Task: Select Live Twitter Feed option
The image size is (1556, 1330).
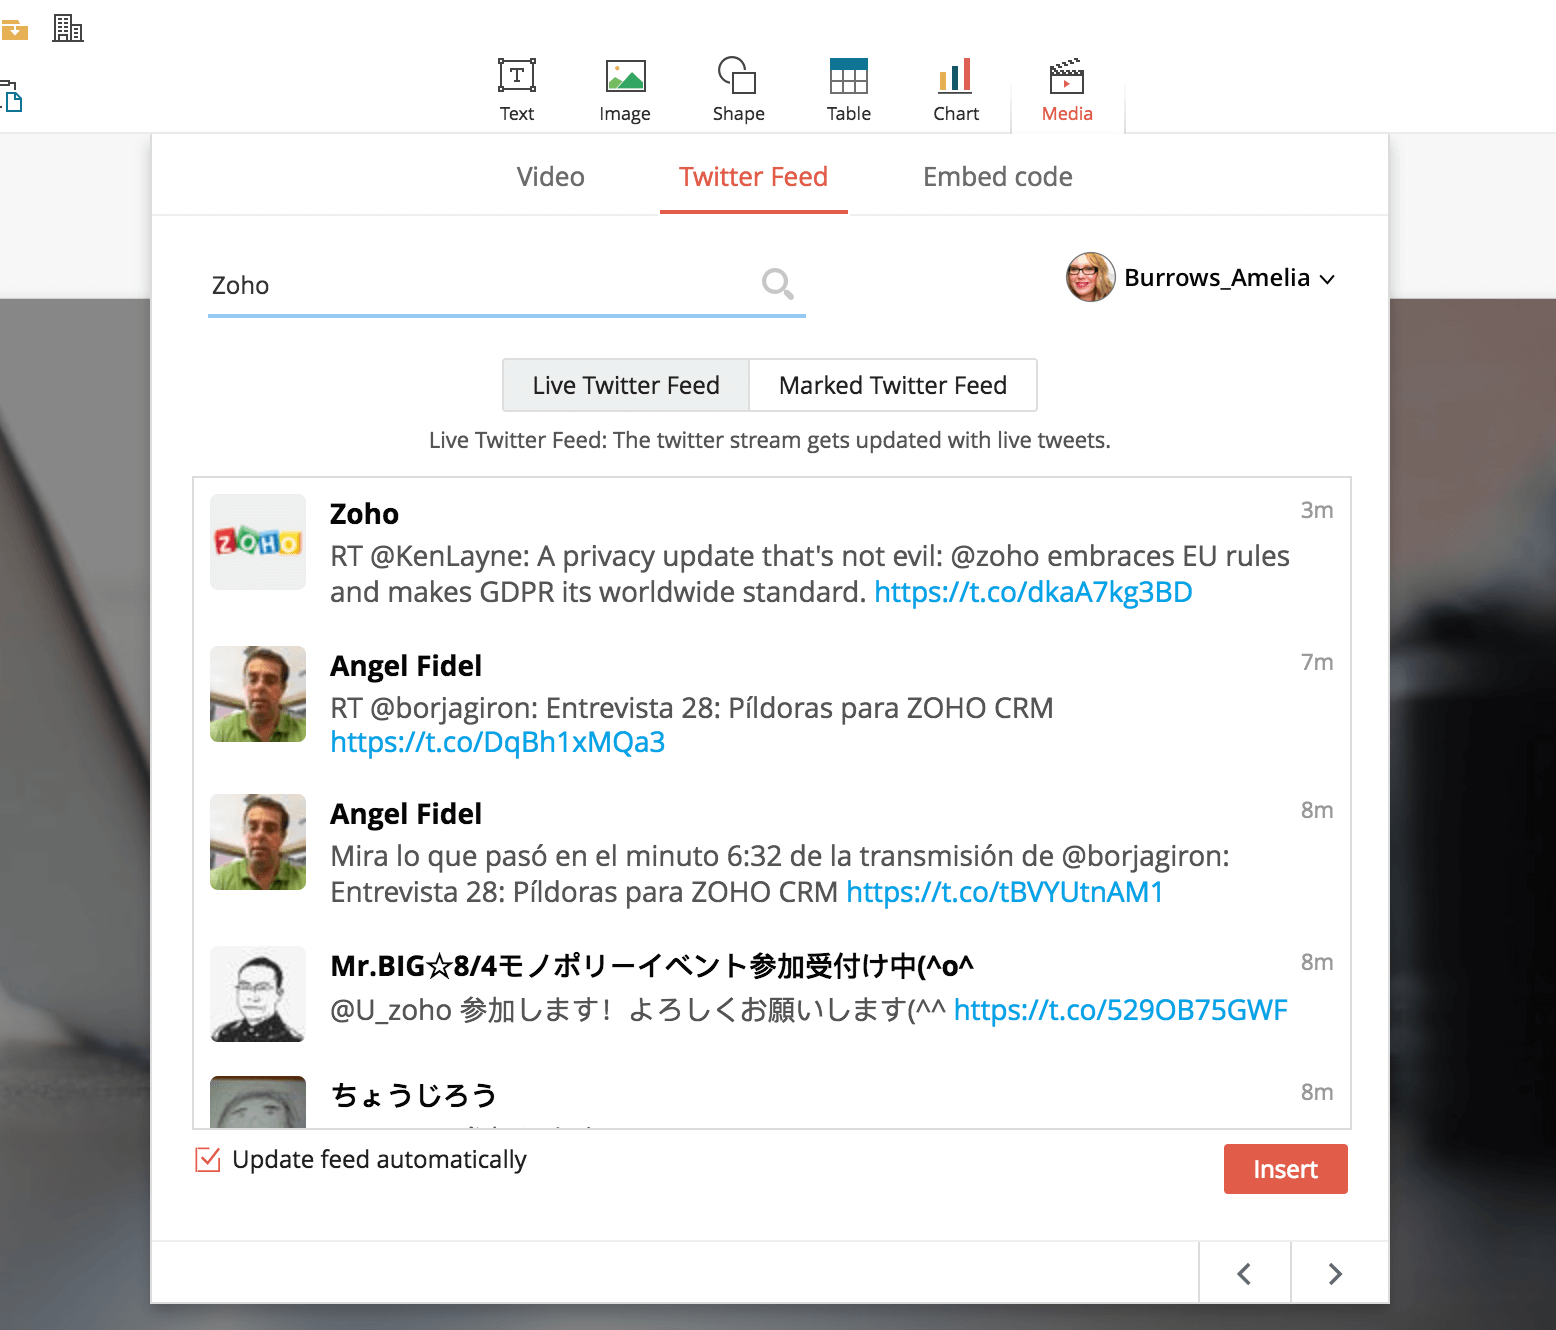Action: (x=626, y=385)
